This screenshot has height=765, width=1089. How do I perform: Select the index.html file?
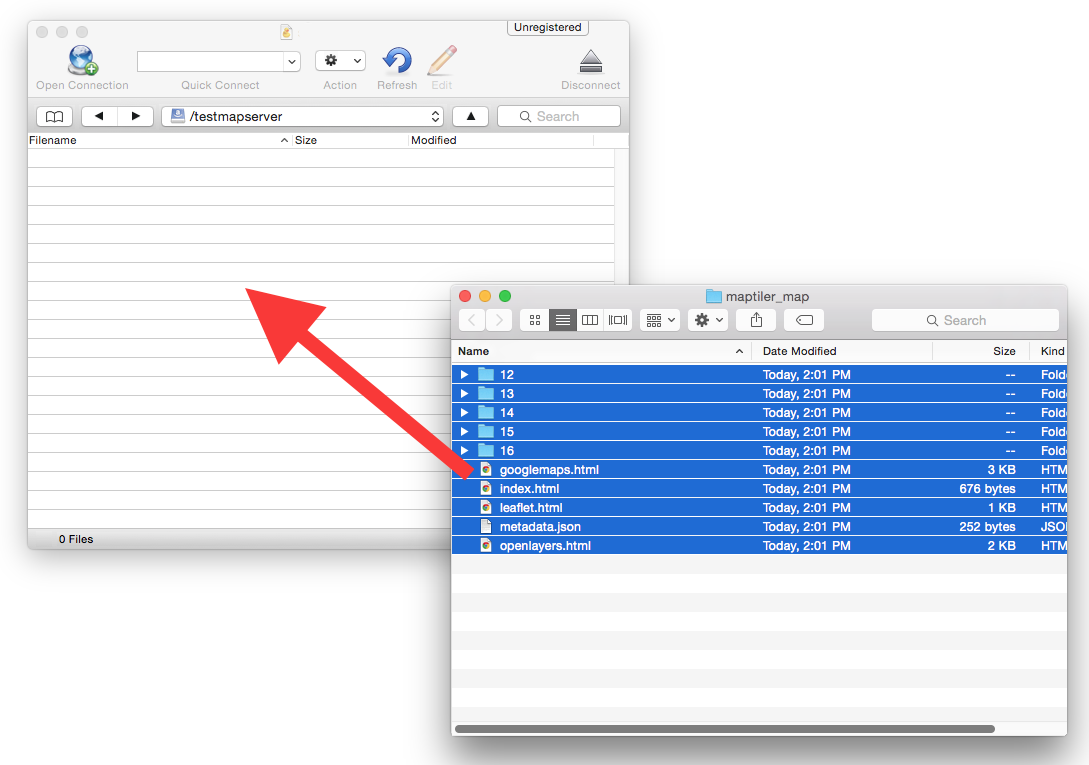coord(529,489)
